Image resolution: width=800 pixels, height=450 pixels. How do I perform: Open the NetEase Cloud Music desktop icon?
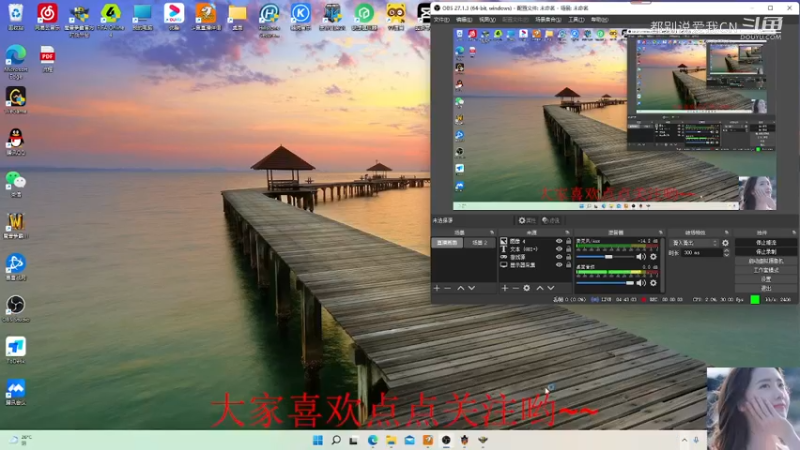pyautogui.click(x=47, y=16)
